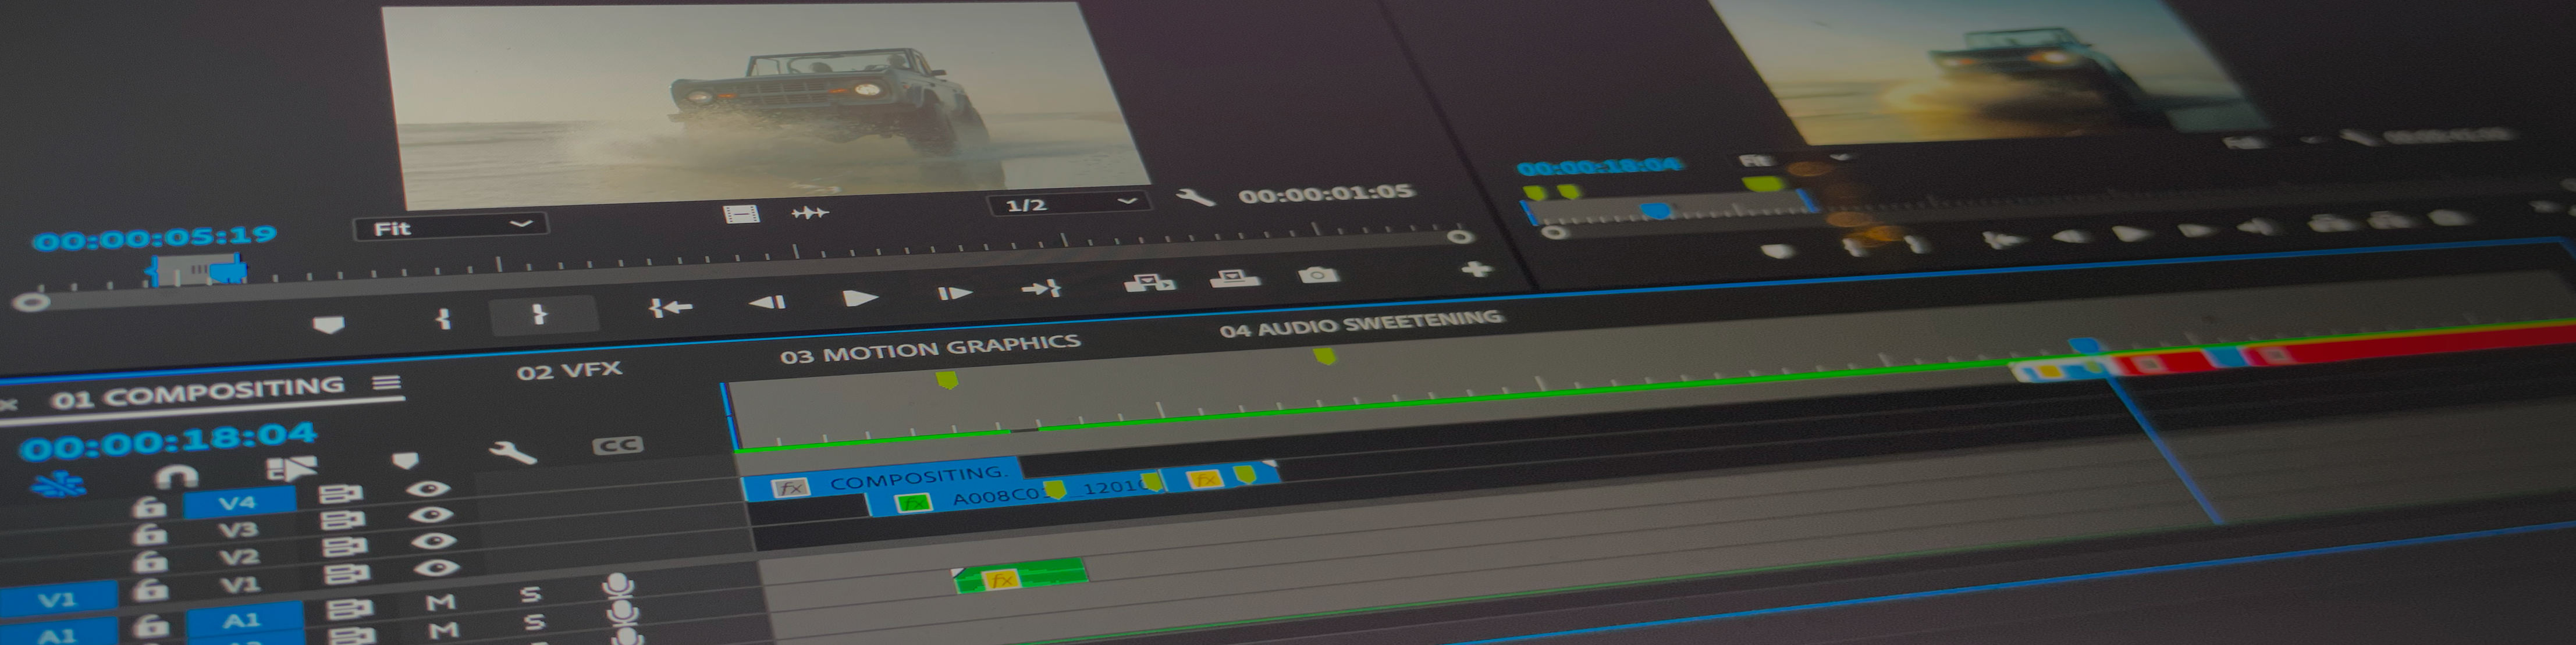Toggle Linked Selection in timeline
The image size is (2576, 645).
pos(291,468)
